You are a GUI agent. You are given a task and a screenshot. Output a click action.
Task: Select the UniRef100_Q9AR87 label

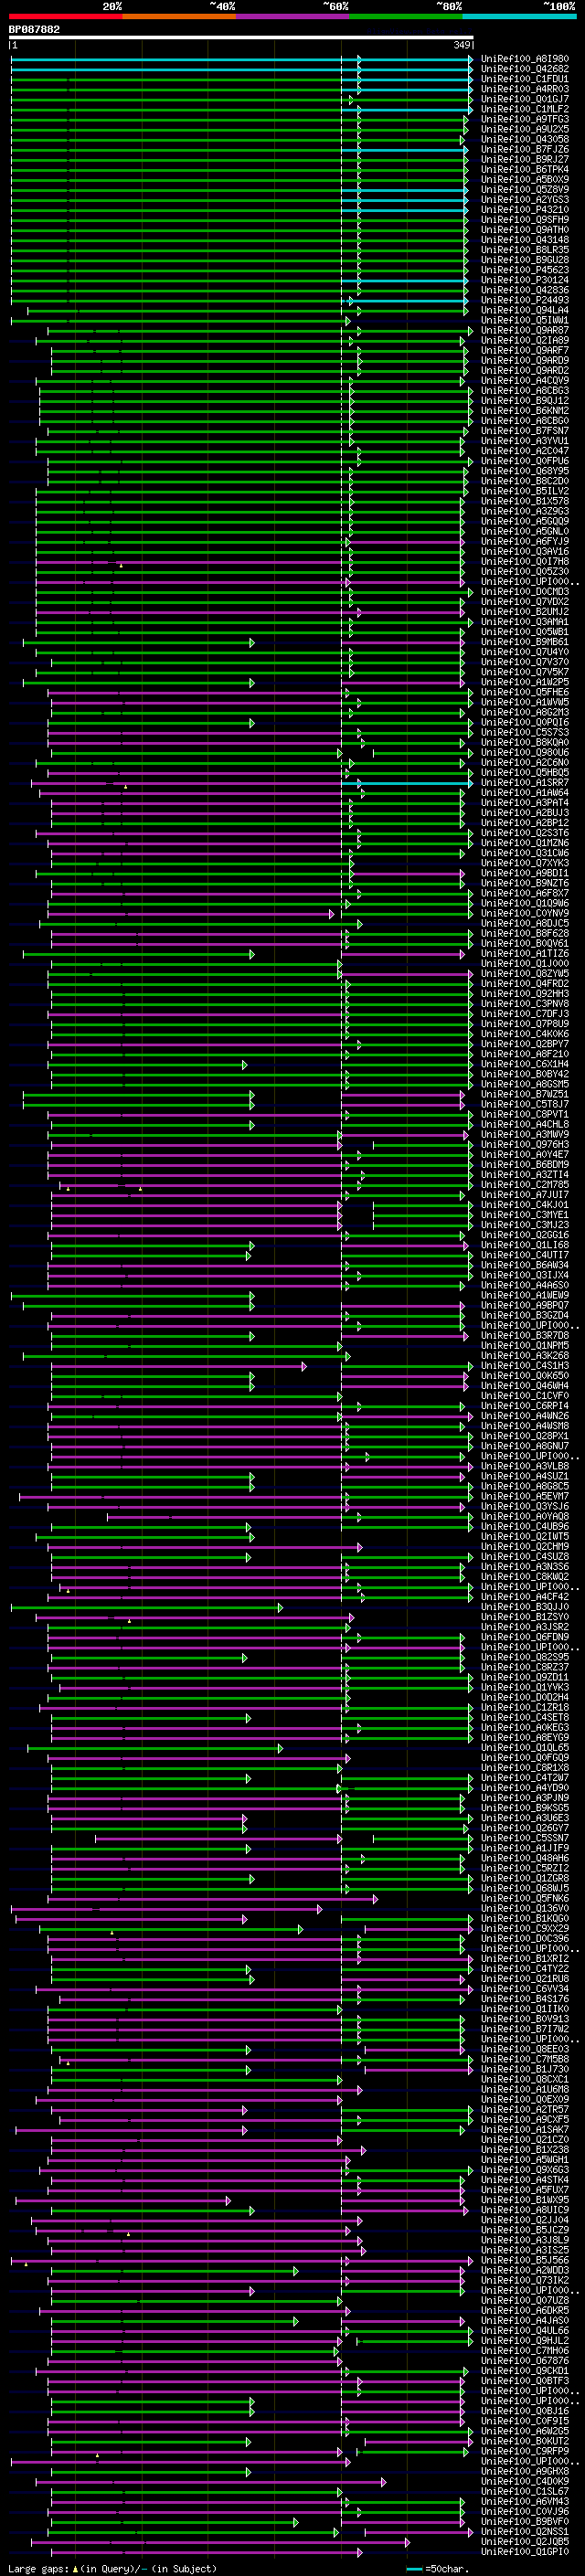click(x=525, y=330)
